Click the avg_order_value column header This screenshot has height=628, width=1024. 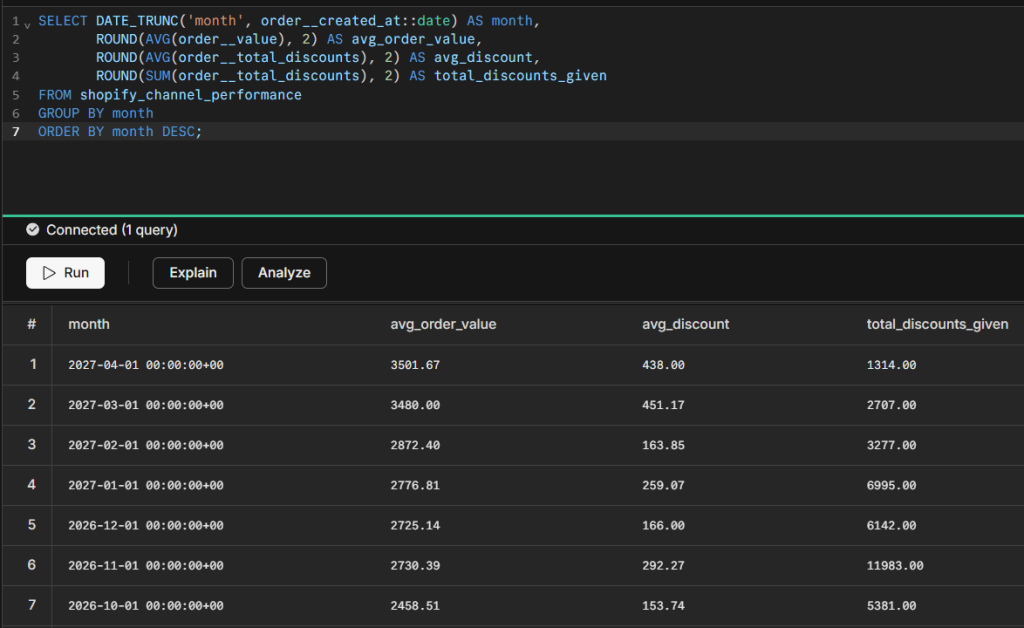pyautogui.click(x=443, y=324)
